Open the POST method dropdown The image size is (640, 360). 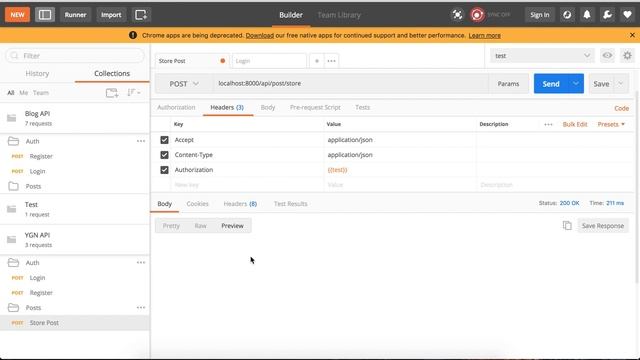click(x=184, y=84)
